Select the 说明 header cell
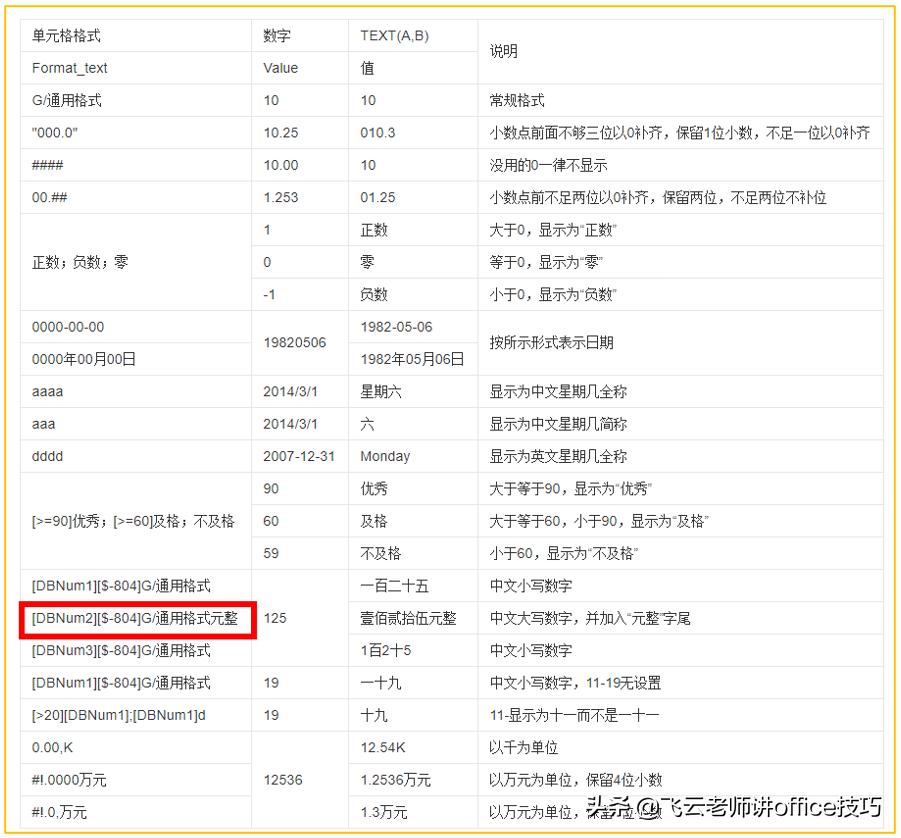 tap(503, 51)
